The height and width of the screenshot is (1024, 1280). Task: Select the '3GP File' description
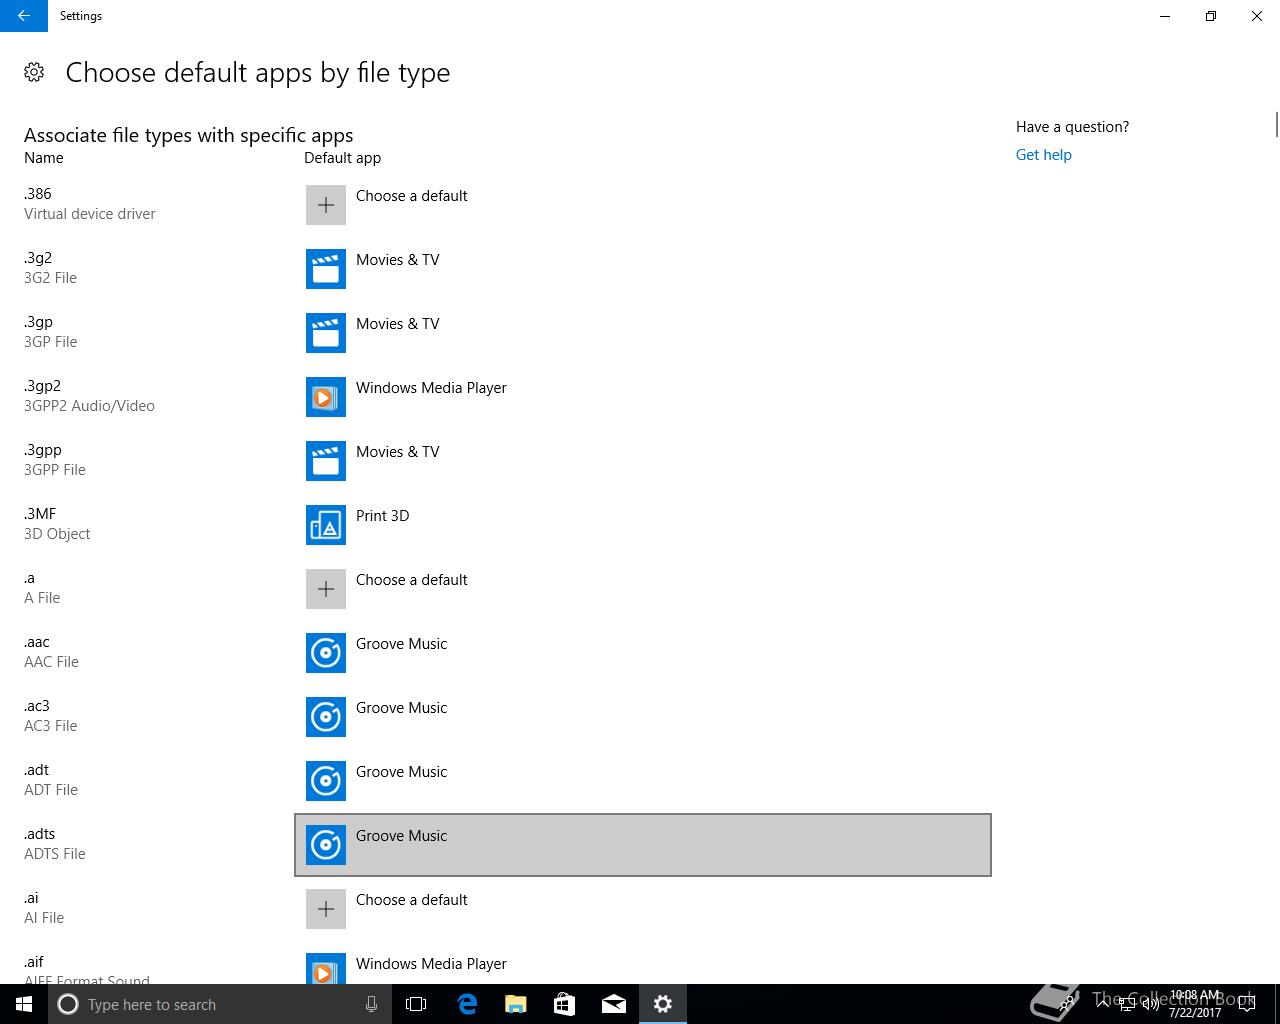(x=50, y=342)
